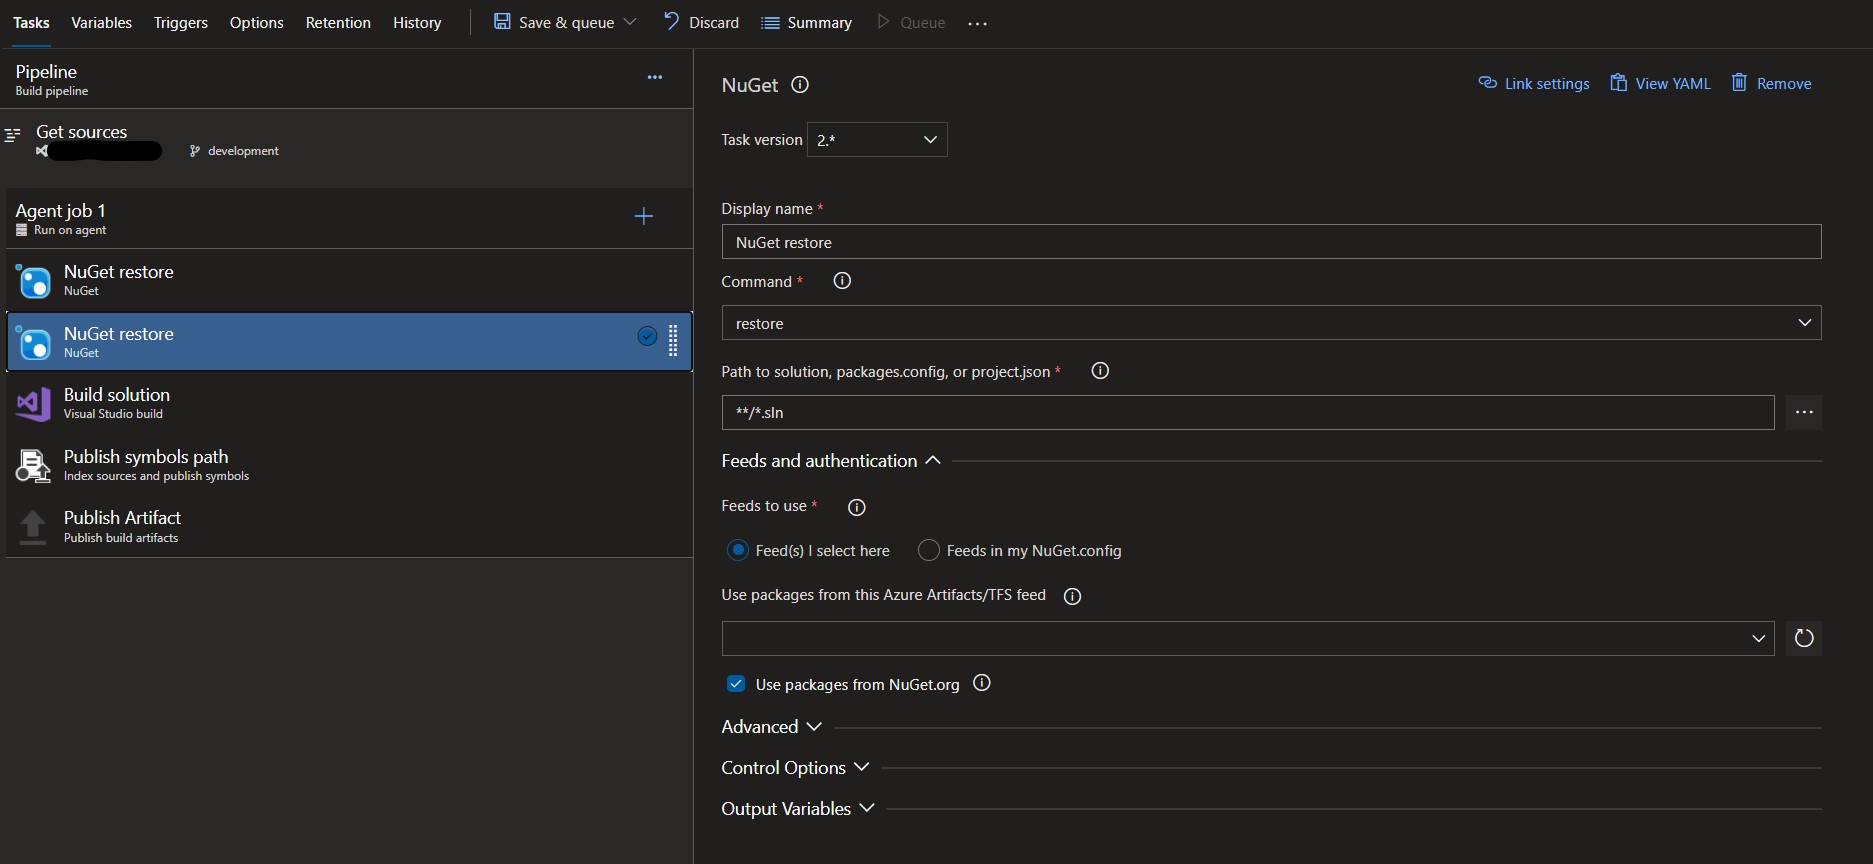View the History tab
The height and width of the screenshot is (864, 1873).
(417, 22)
